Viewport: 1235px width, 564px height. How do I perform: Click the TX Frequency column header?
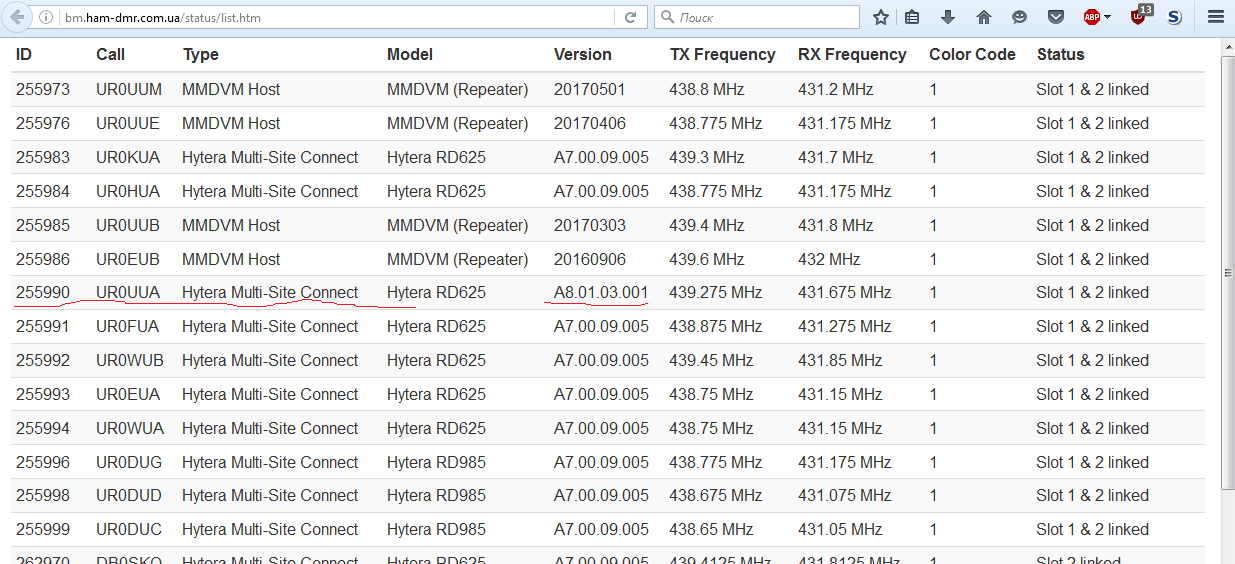[722, 55]
